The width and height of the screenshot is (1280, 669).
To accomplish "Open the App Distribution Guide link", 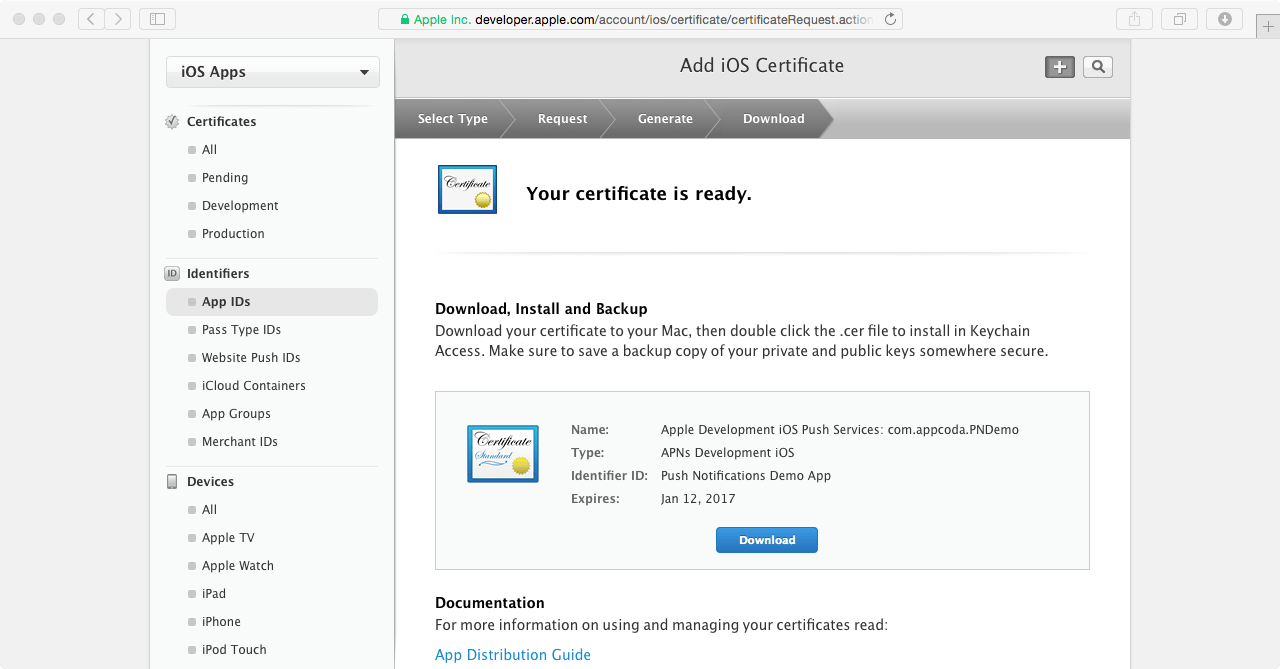I will coord(513,655).
